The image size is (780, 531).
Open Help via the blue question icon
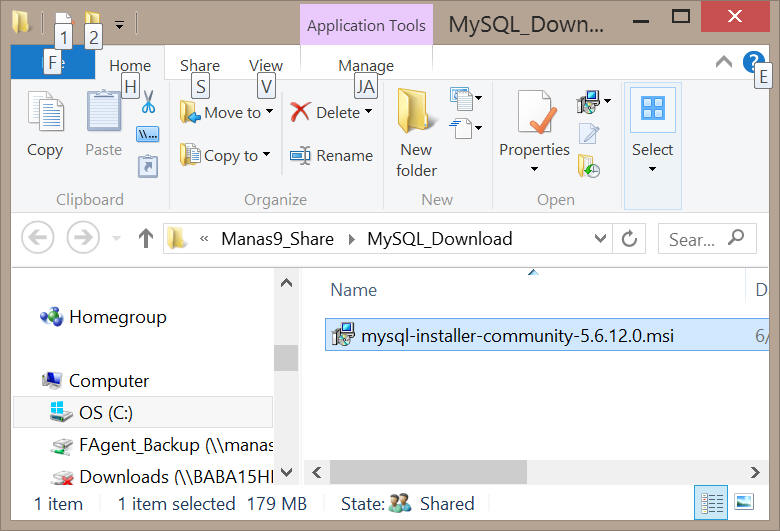[x=753, y=62]
